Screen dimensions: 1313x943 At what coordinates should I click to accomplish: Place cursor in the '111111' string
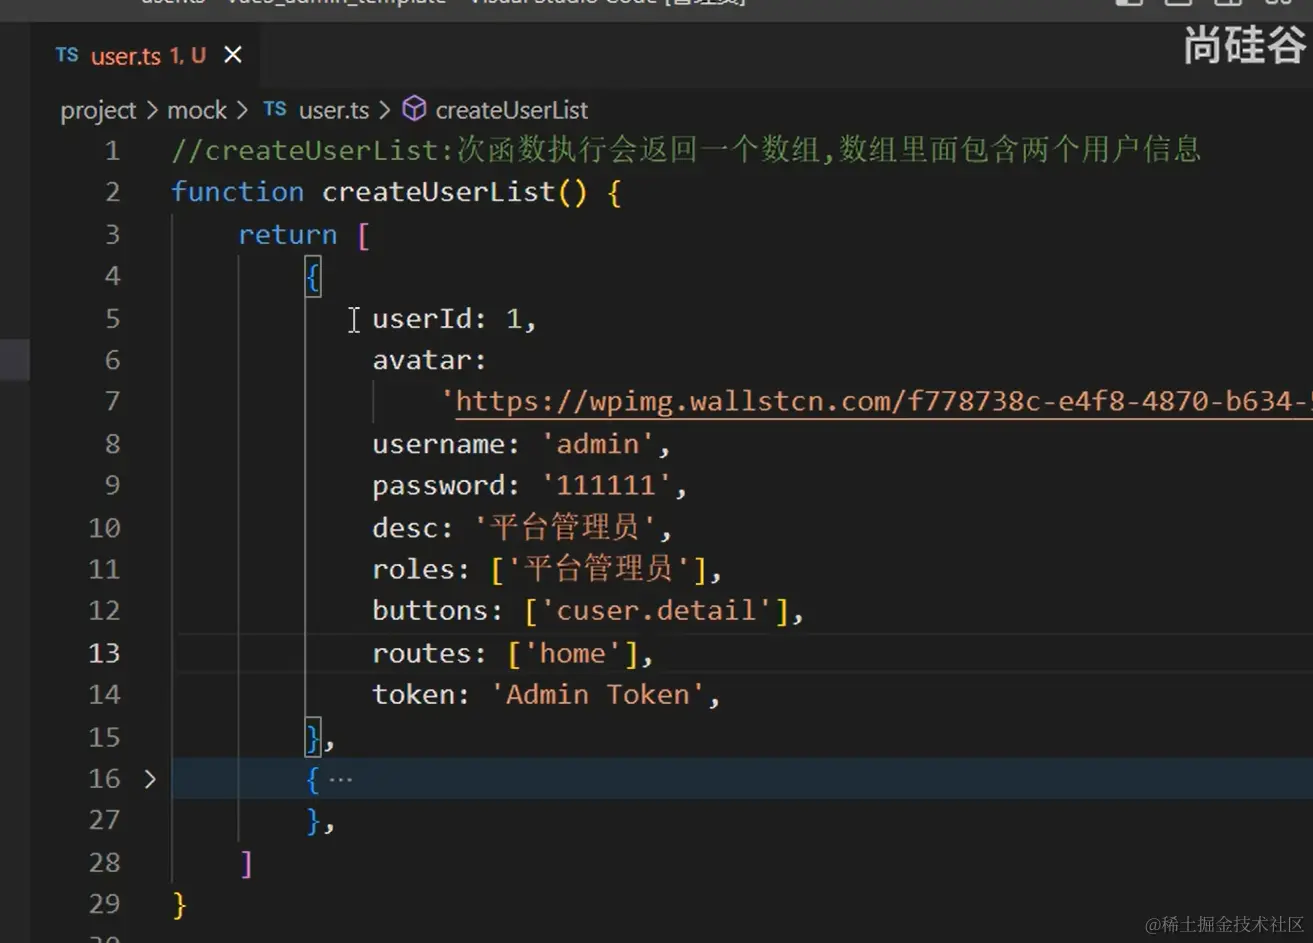coord(606,485)
